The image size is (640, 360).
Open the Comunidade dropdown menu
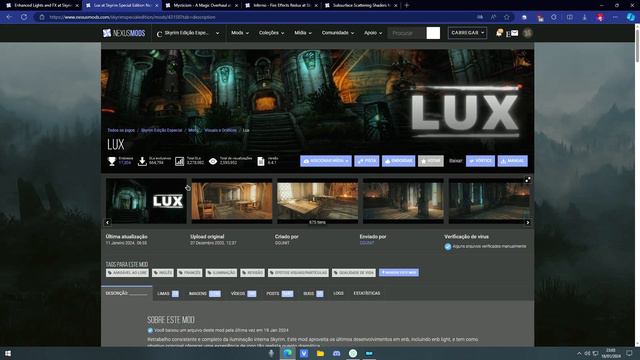click(338, 33)
